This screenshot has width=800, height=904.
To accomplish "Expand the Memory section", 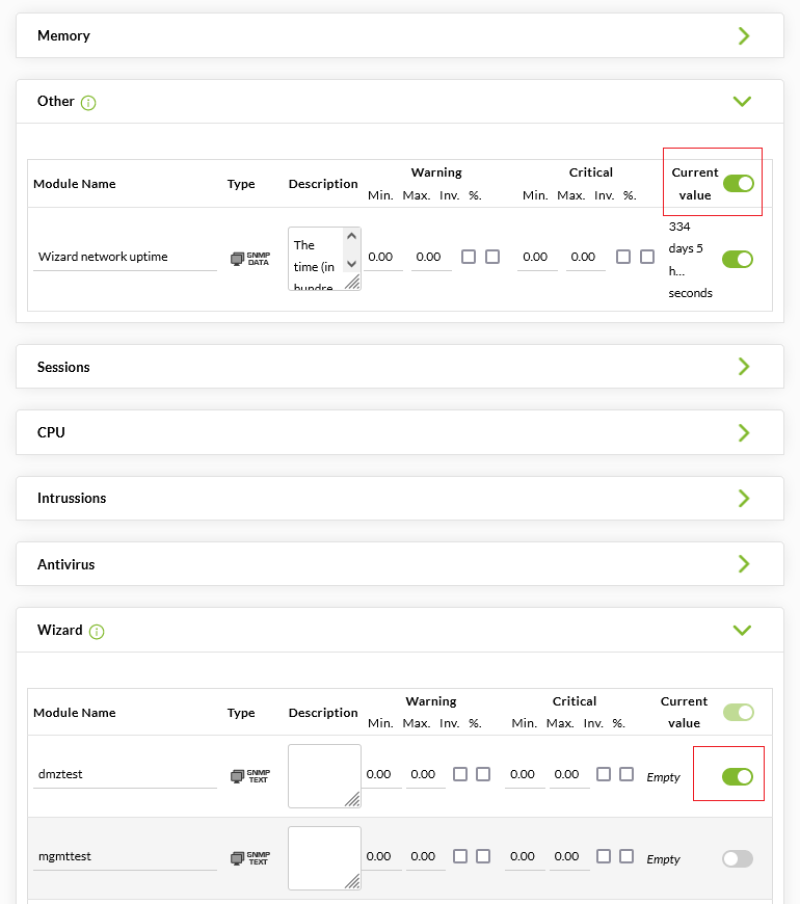I will point(743,36).
